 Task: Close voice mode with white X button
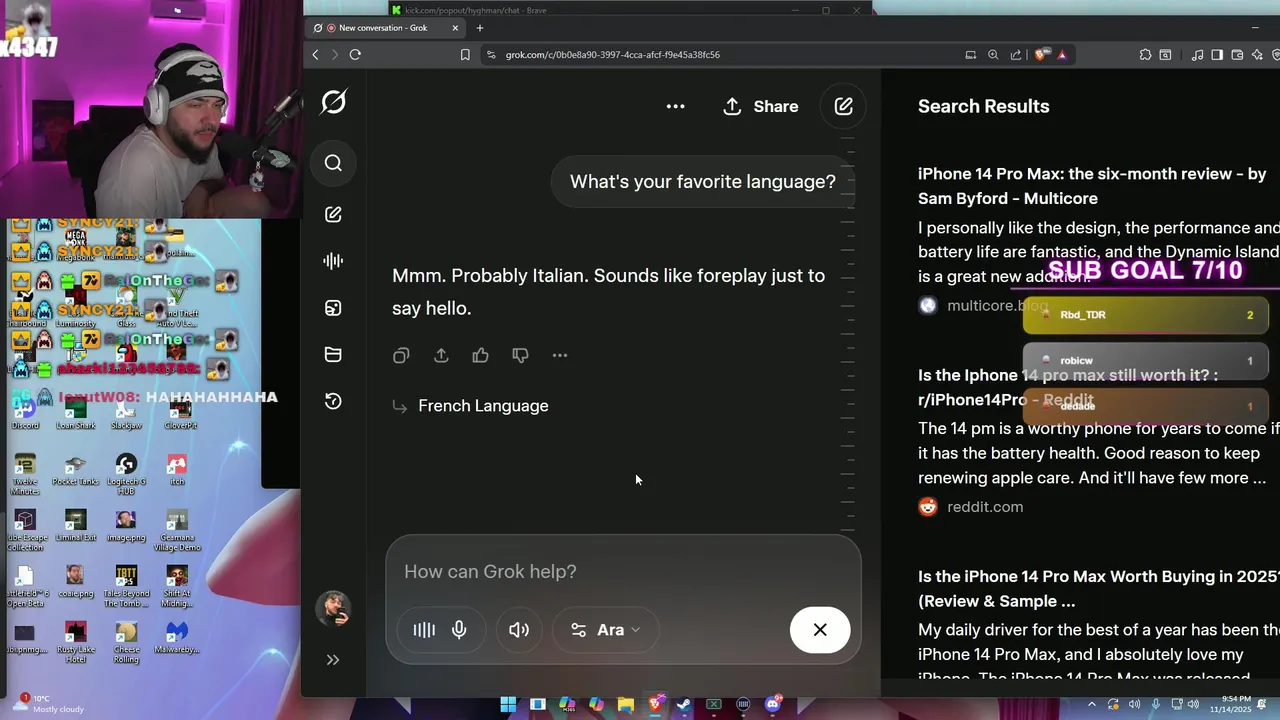click(820, 630)
